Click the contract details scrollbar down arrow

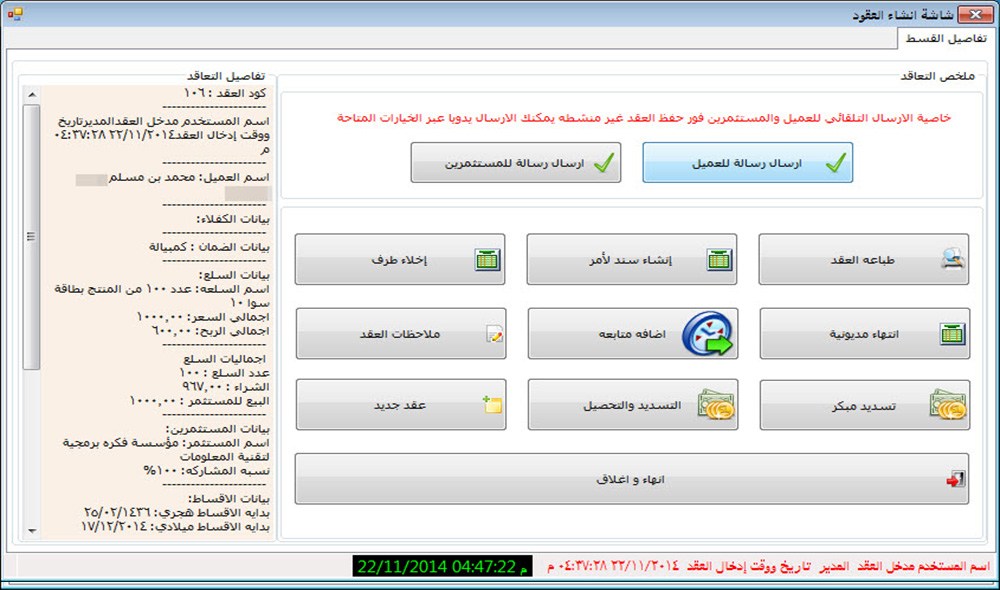coord(31,530)
